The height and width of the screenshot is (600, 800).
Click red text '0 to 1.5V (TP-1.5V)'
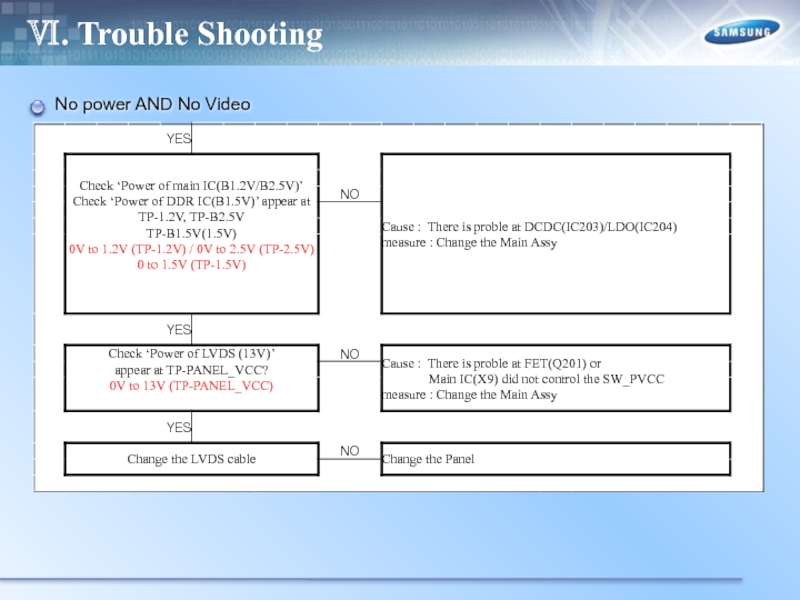[x=191, y=265]
